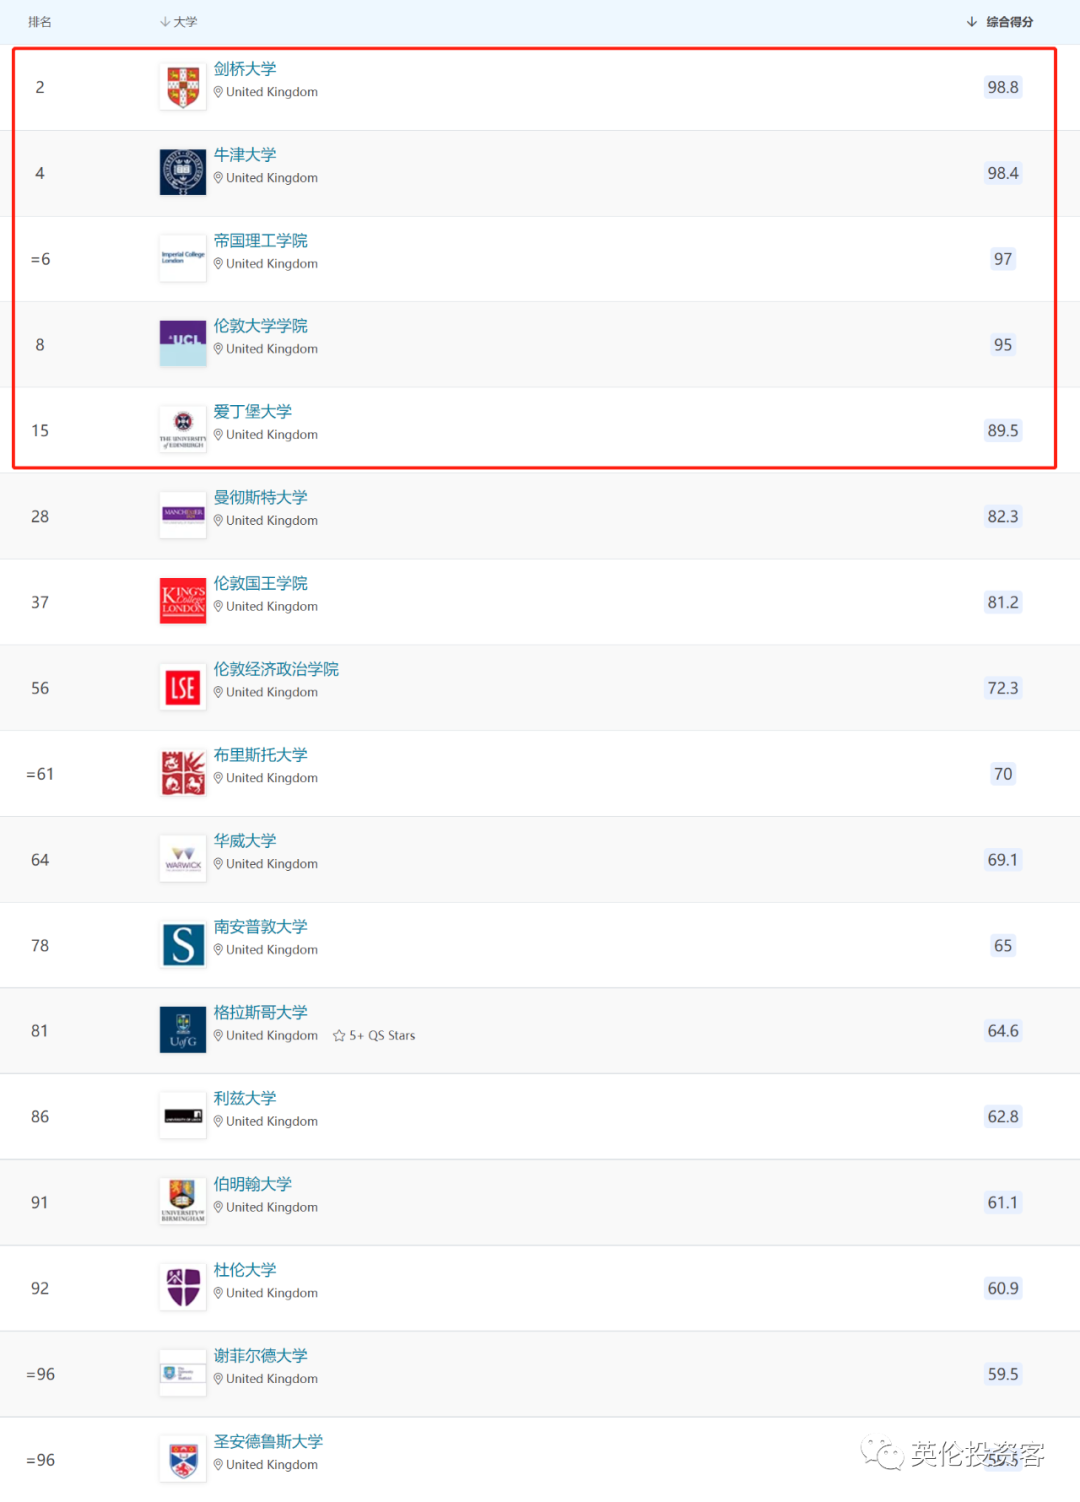Click the Durham University purple shield logo
Viewport: 1080px width, 1502px height.
pos(183,1288)
